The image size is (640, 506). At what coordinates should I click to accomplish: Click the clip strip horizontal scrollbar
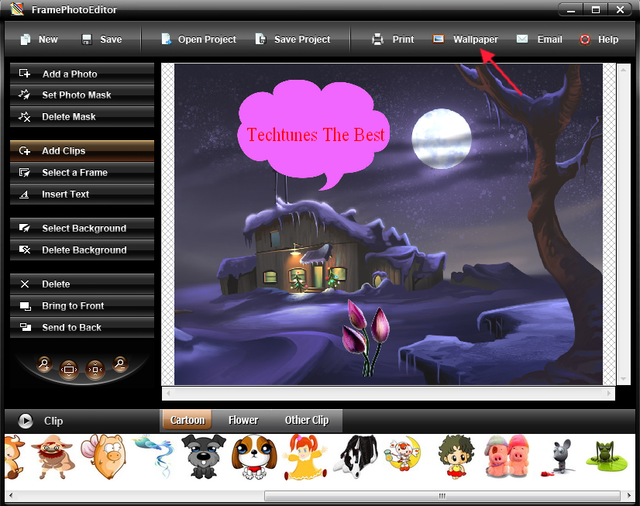(400, 495)
